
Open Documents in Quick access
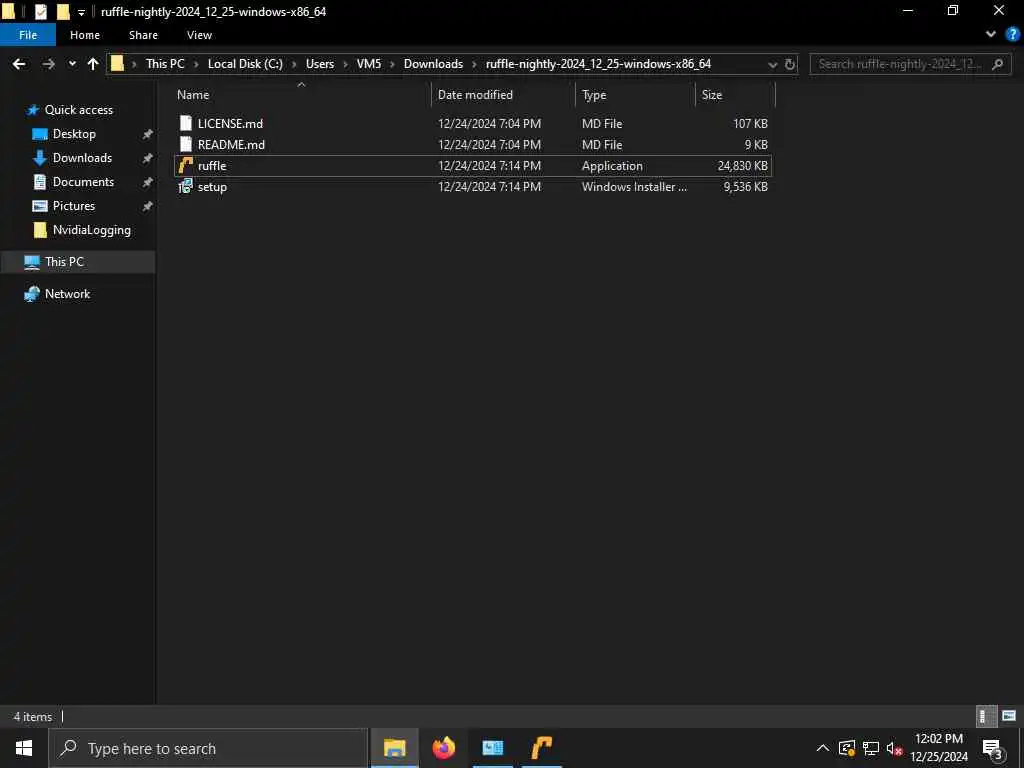(83, 182)
